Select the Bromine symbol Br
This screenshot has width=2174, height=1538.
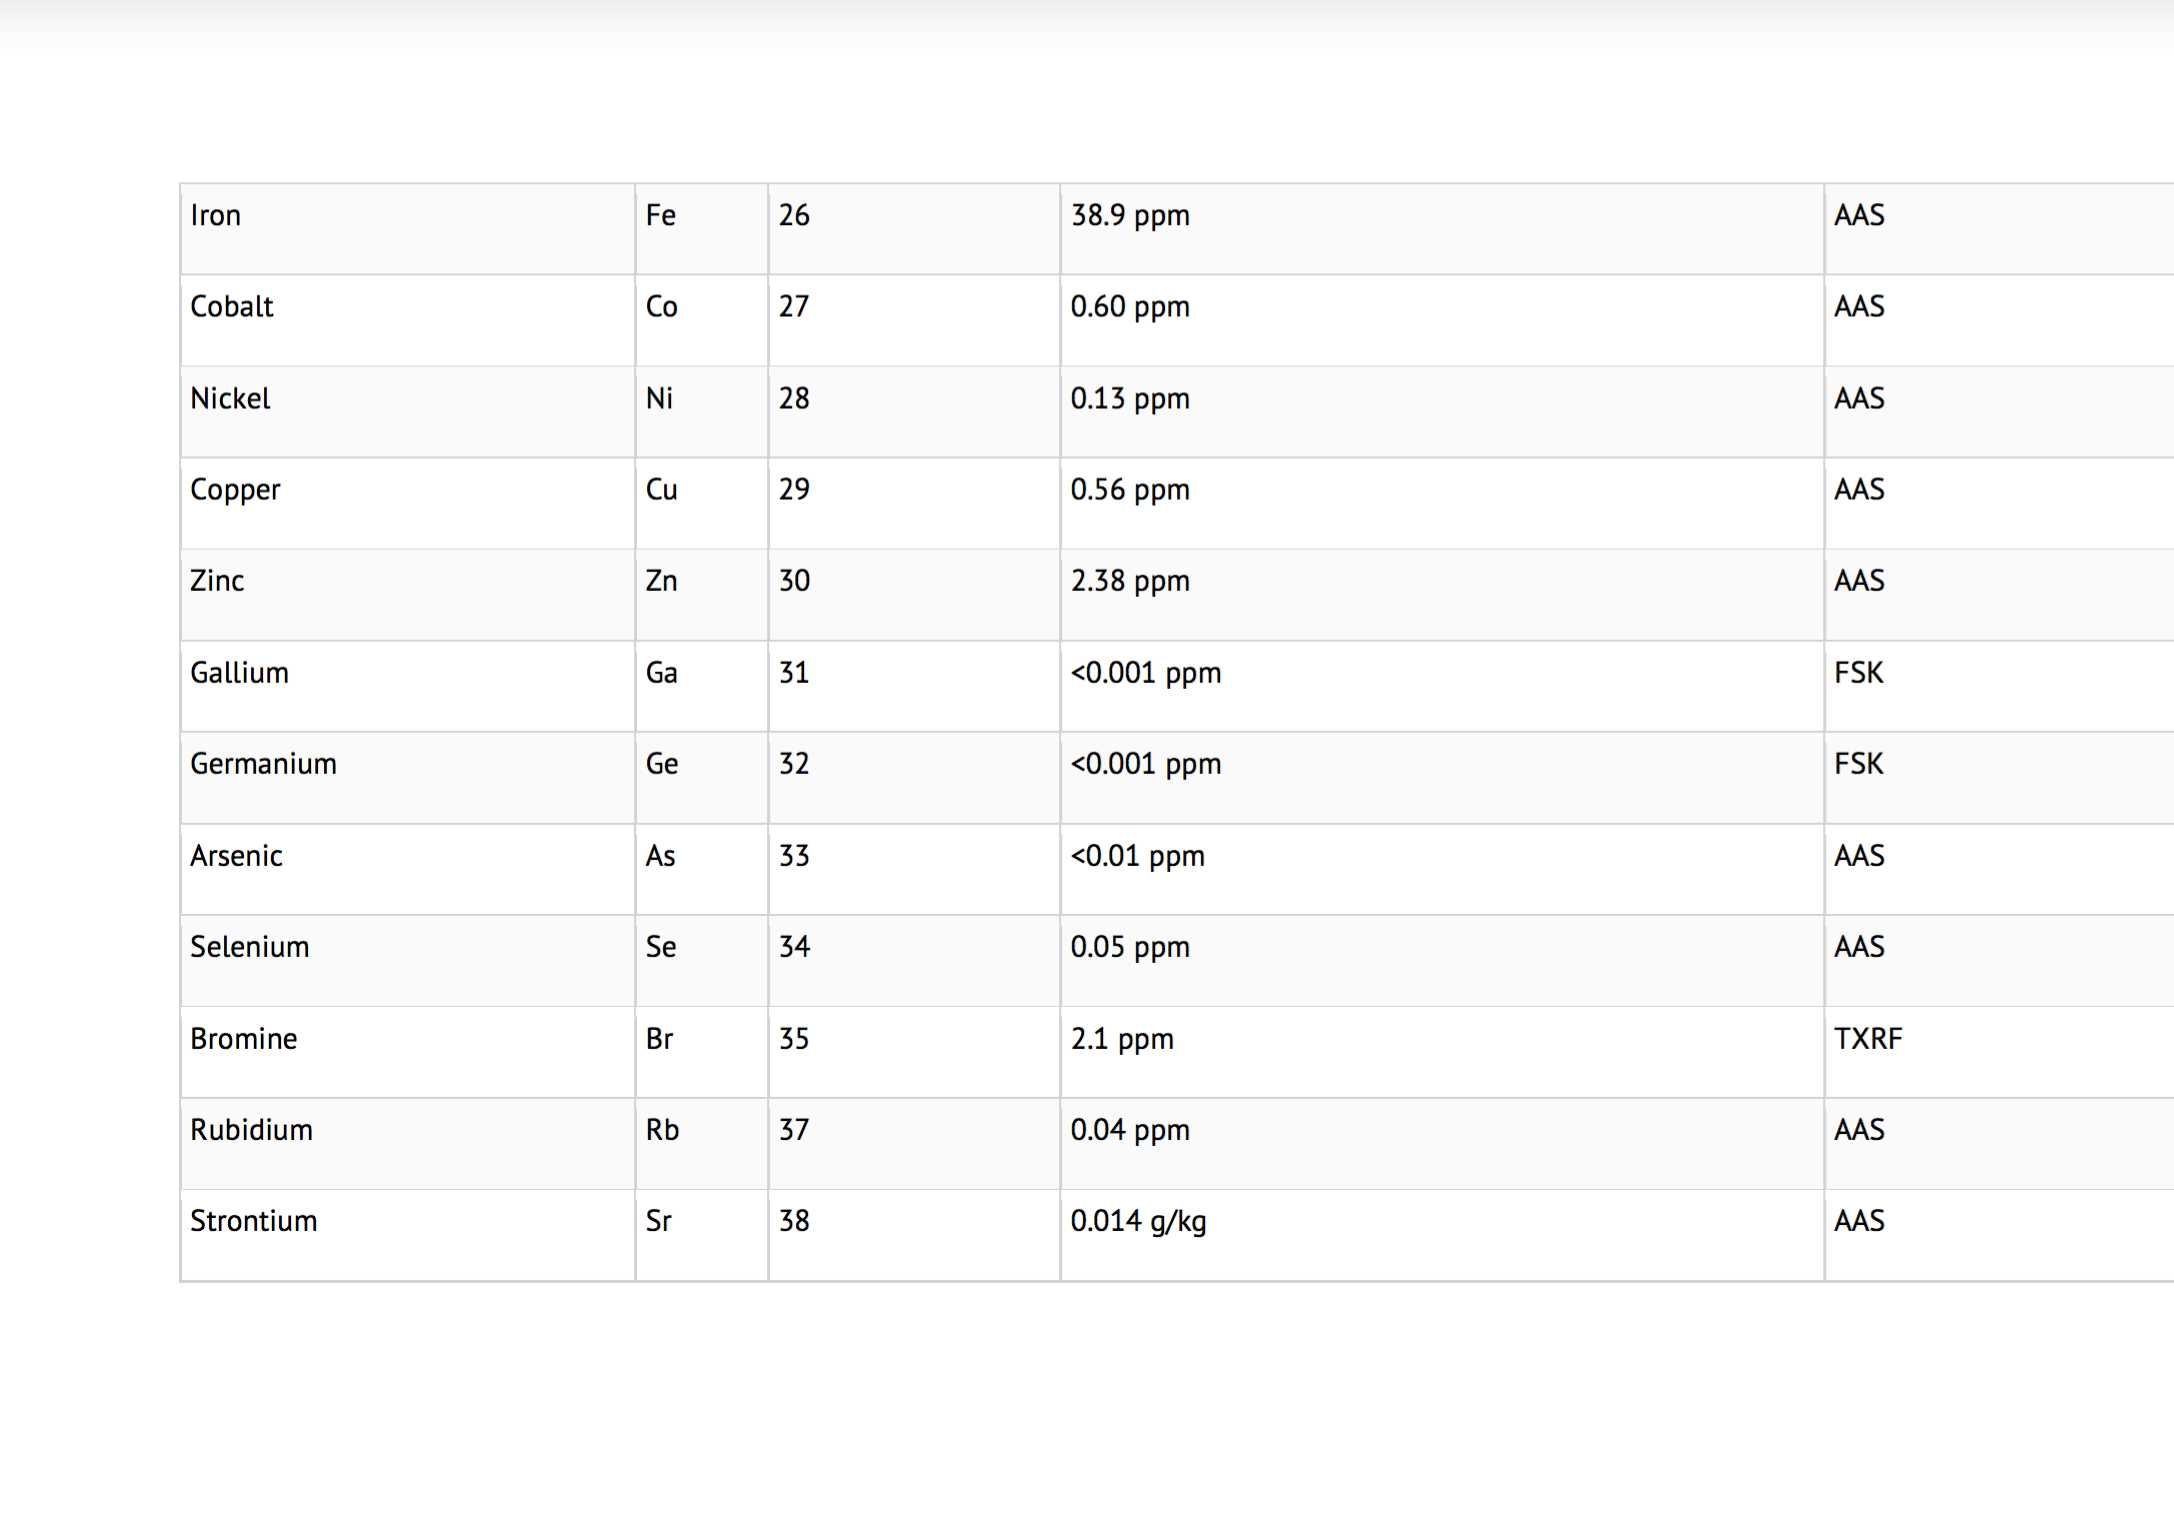point(660,1039)
